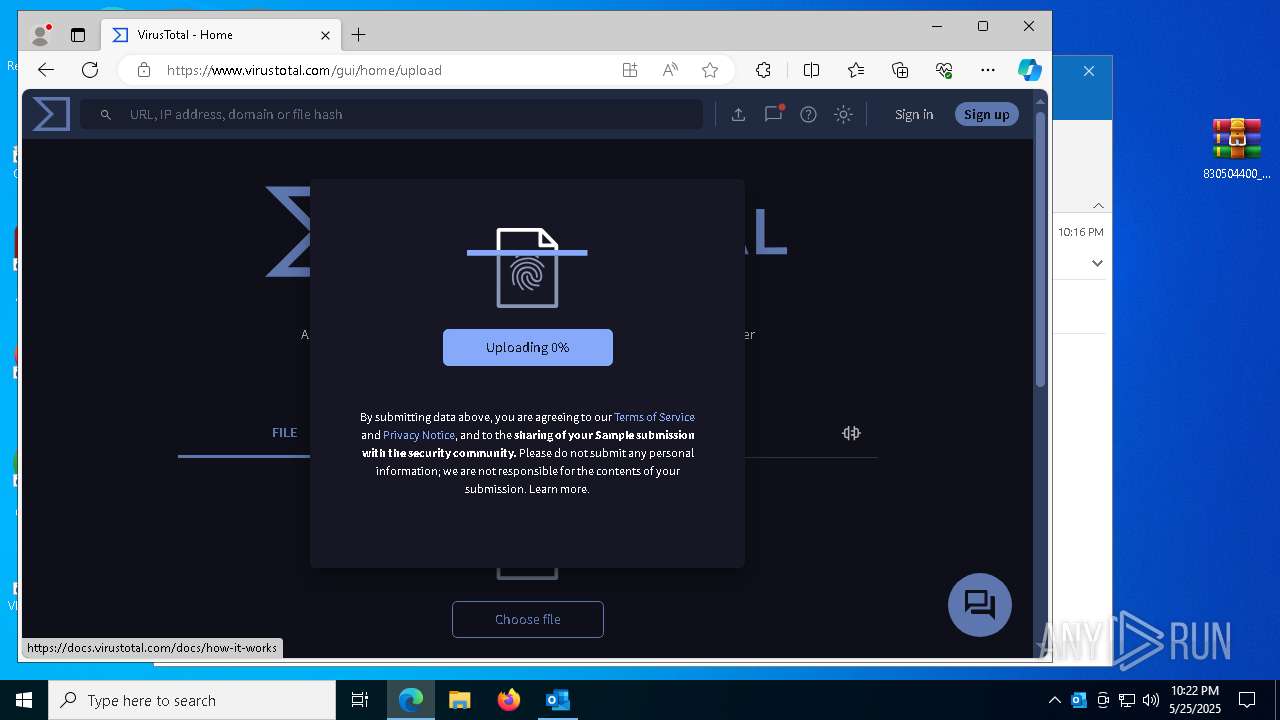Add page to favorites star

(x=710, y=70)
